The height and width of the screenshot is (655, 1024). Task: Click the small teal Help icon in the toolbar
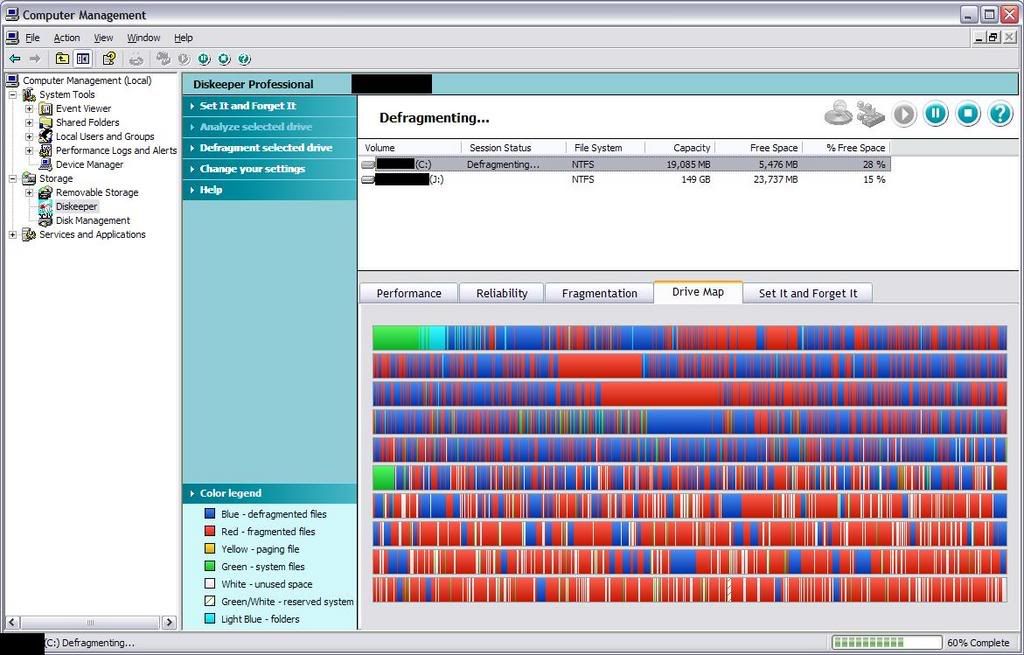[244, 59]
